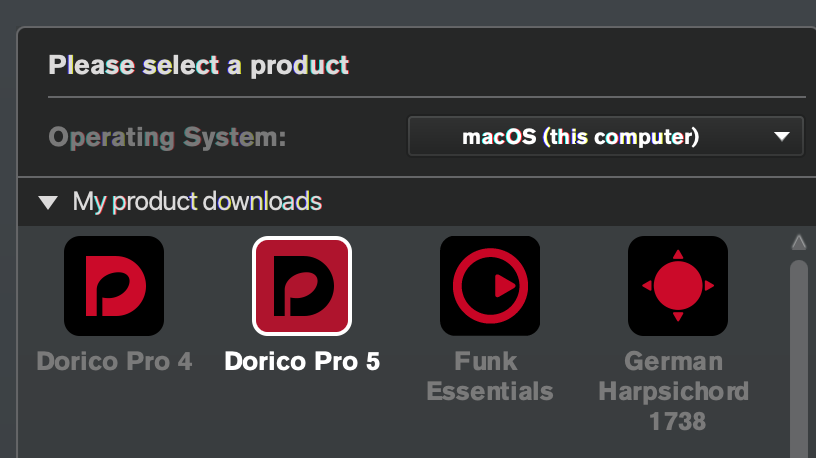Collapse the My product downloads section
The image size is (816, 458).
(x=47, y=203)
